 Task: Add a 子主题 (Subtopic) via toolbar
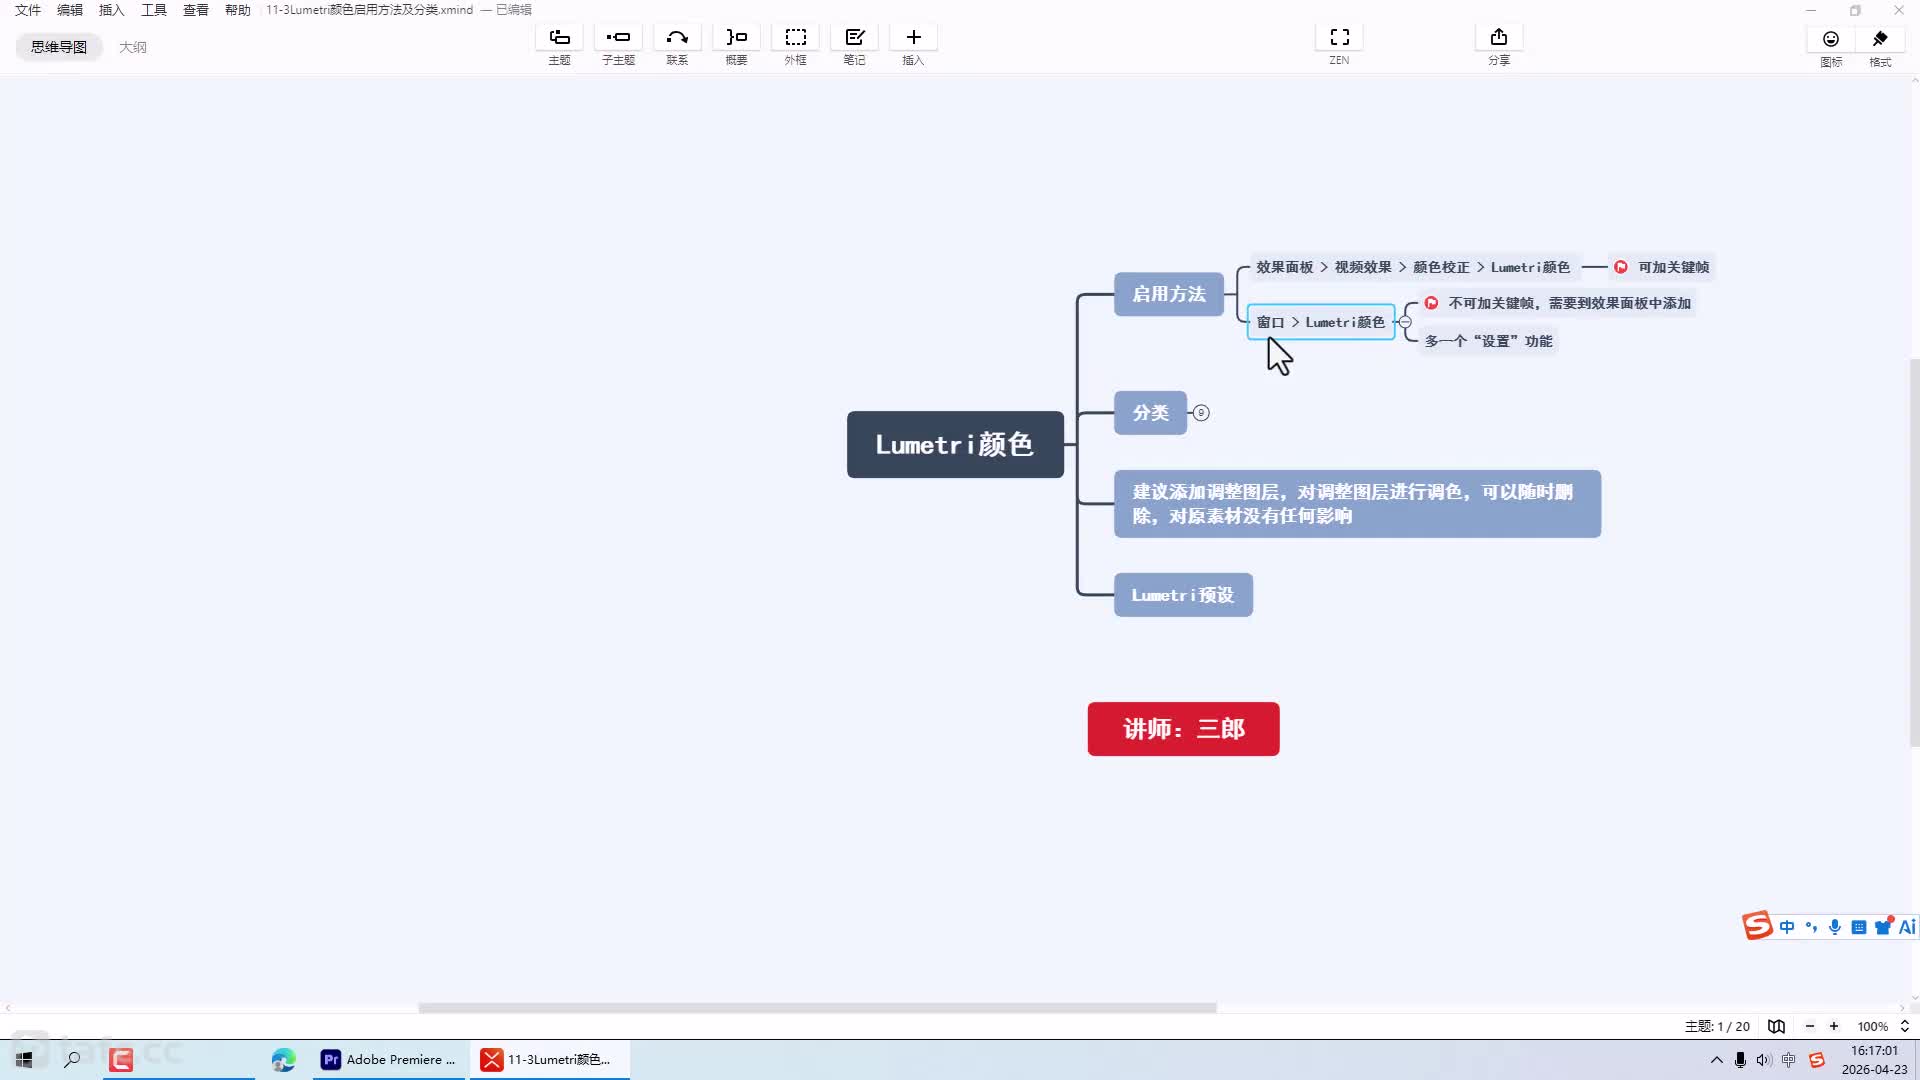[x=618, y=38]
